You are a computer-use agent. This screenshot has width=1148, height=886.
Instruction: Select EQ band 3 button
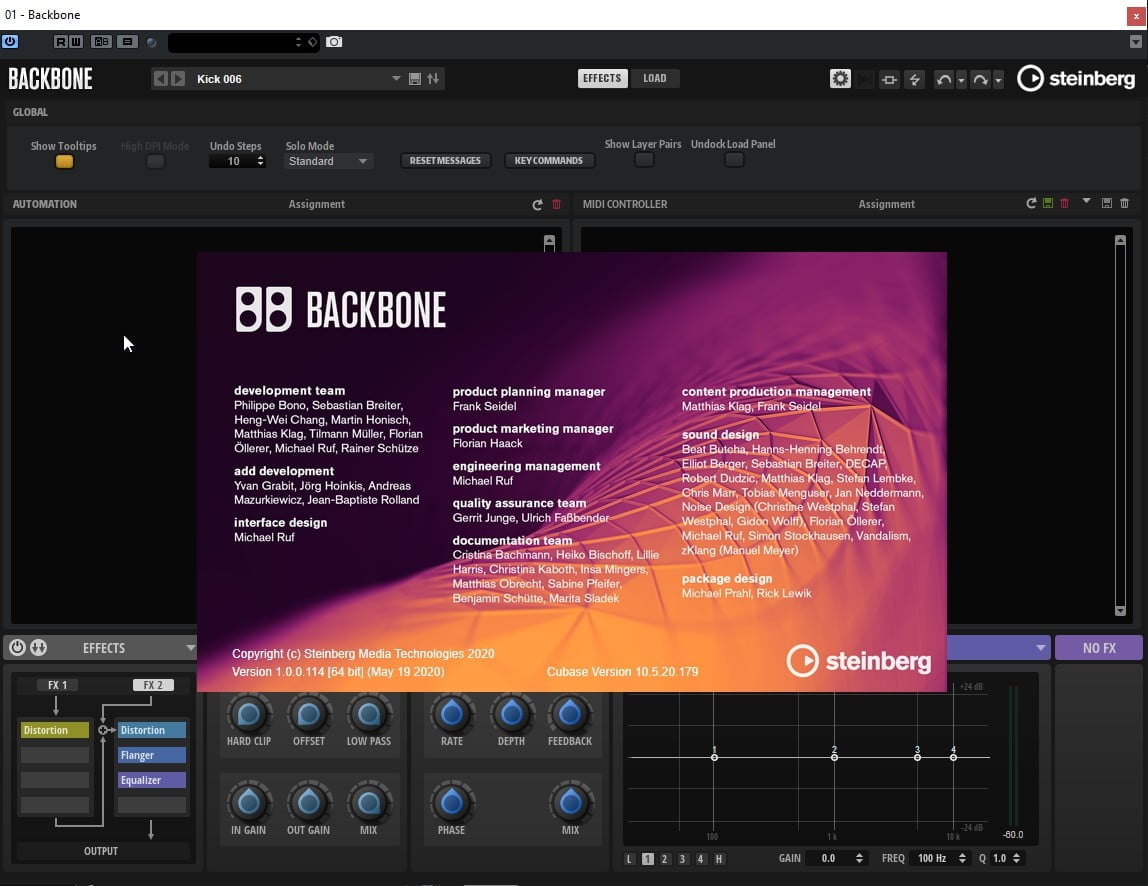[682, 859]
